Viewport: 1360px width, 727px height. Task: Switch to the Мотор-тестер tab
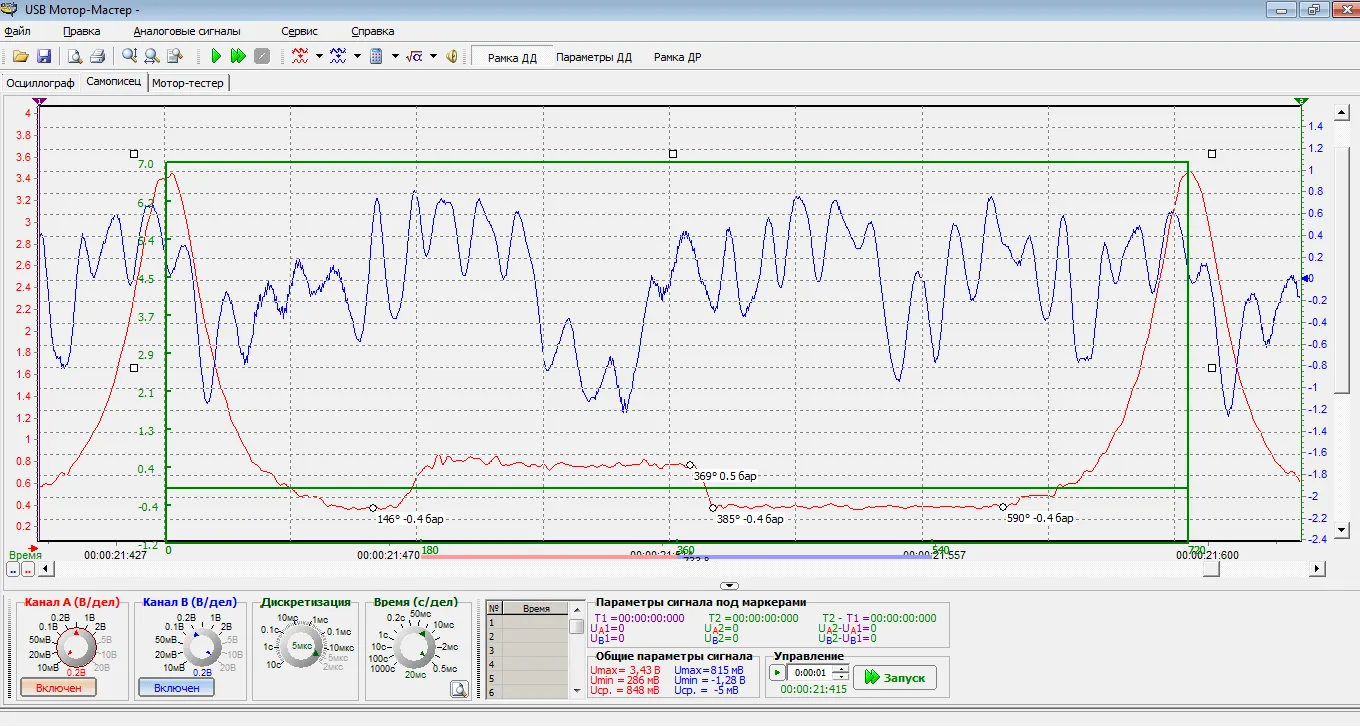188,83
